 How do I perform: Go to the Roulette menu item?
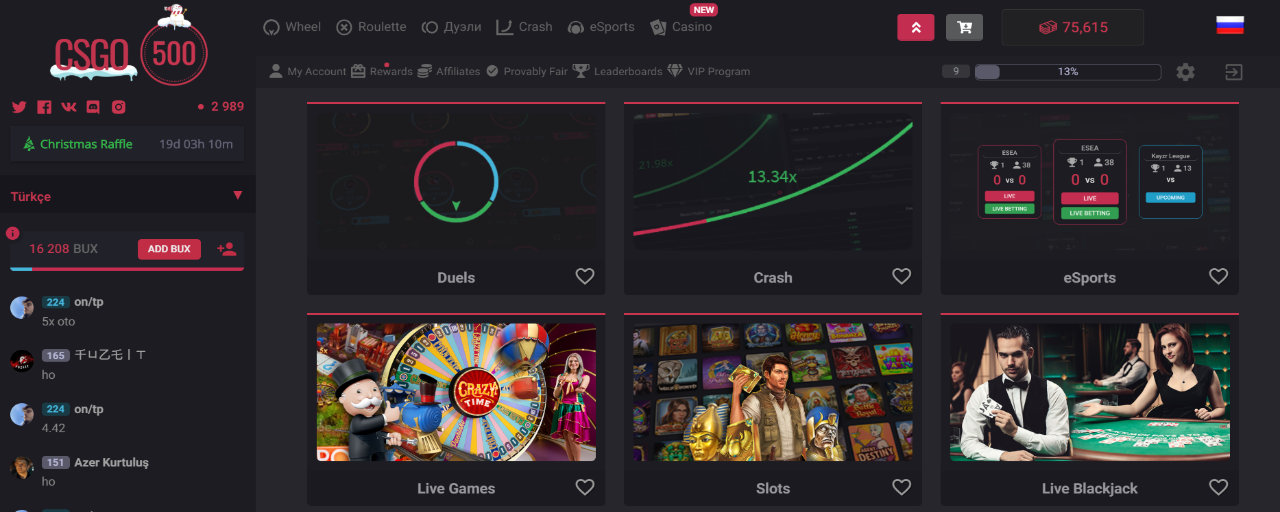pyautogui.click(x=371, y=27)
